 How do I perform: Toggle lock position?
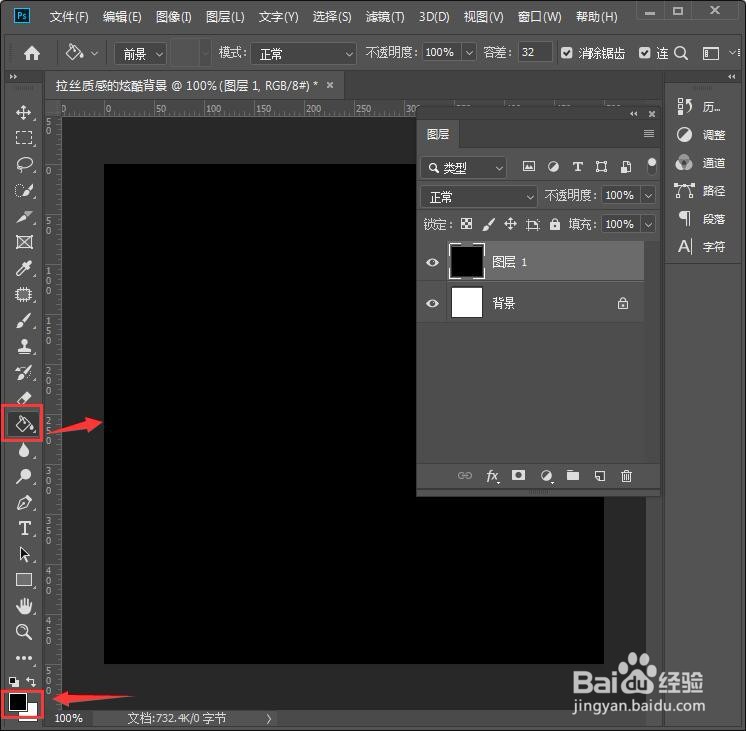tap(510, 224)
